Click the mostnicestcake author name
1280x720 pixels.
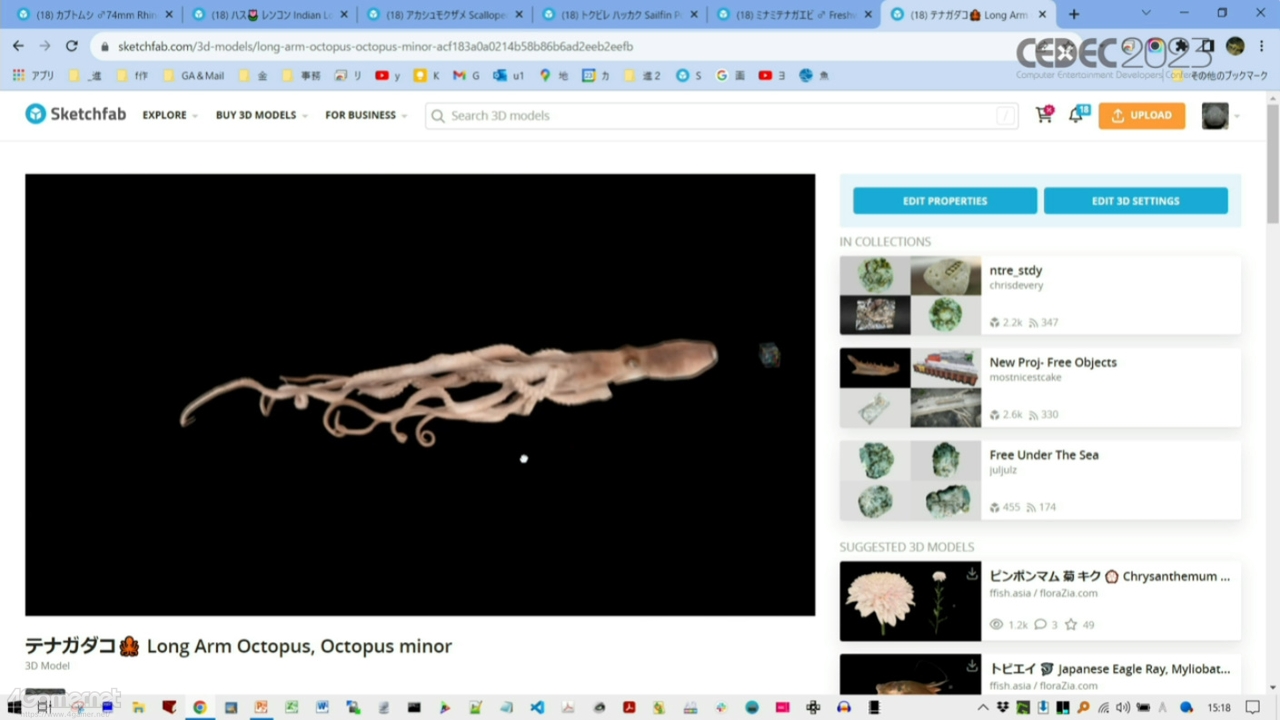point(1025,377)
